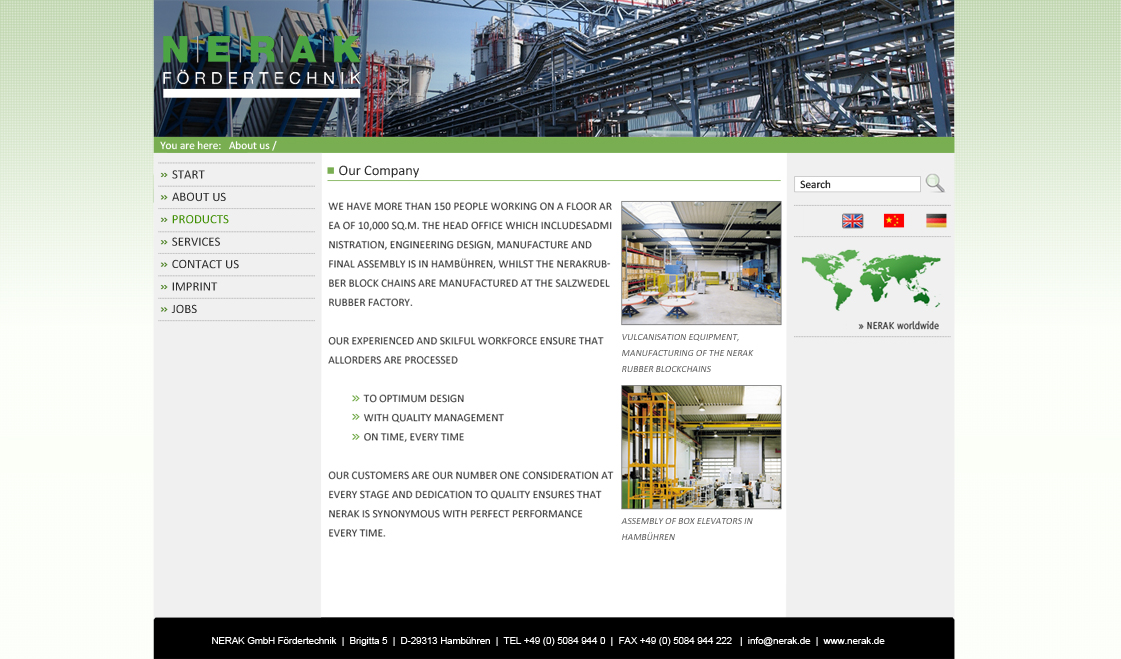Click the 'You are here:' label
This screenshot has width=1121, height=659.
(x=190, y=145)
